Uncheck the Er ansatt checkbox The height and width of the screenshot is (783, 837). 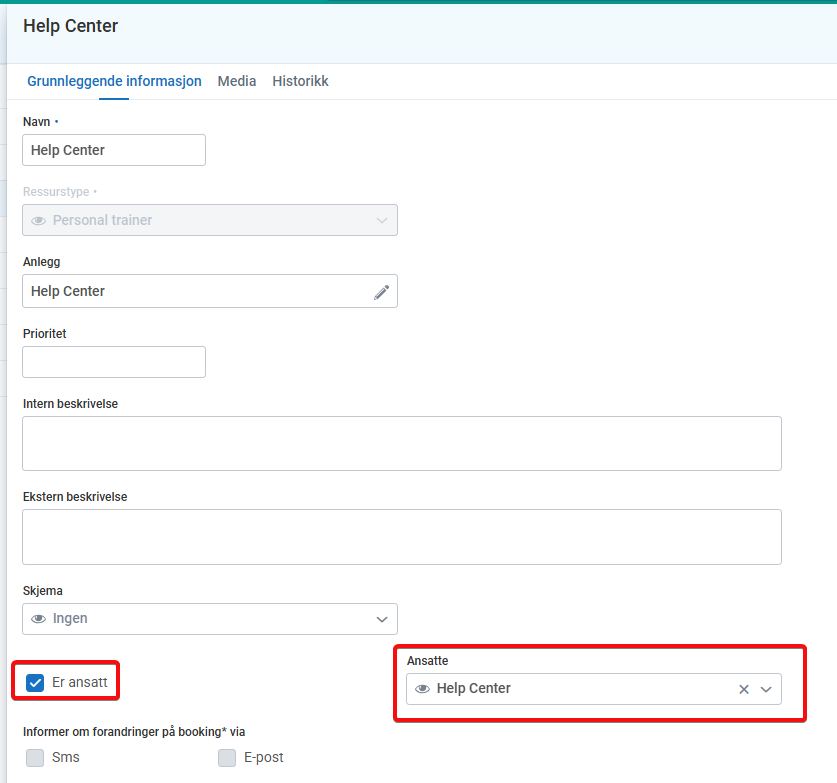[x=35, y=683]
